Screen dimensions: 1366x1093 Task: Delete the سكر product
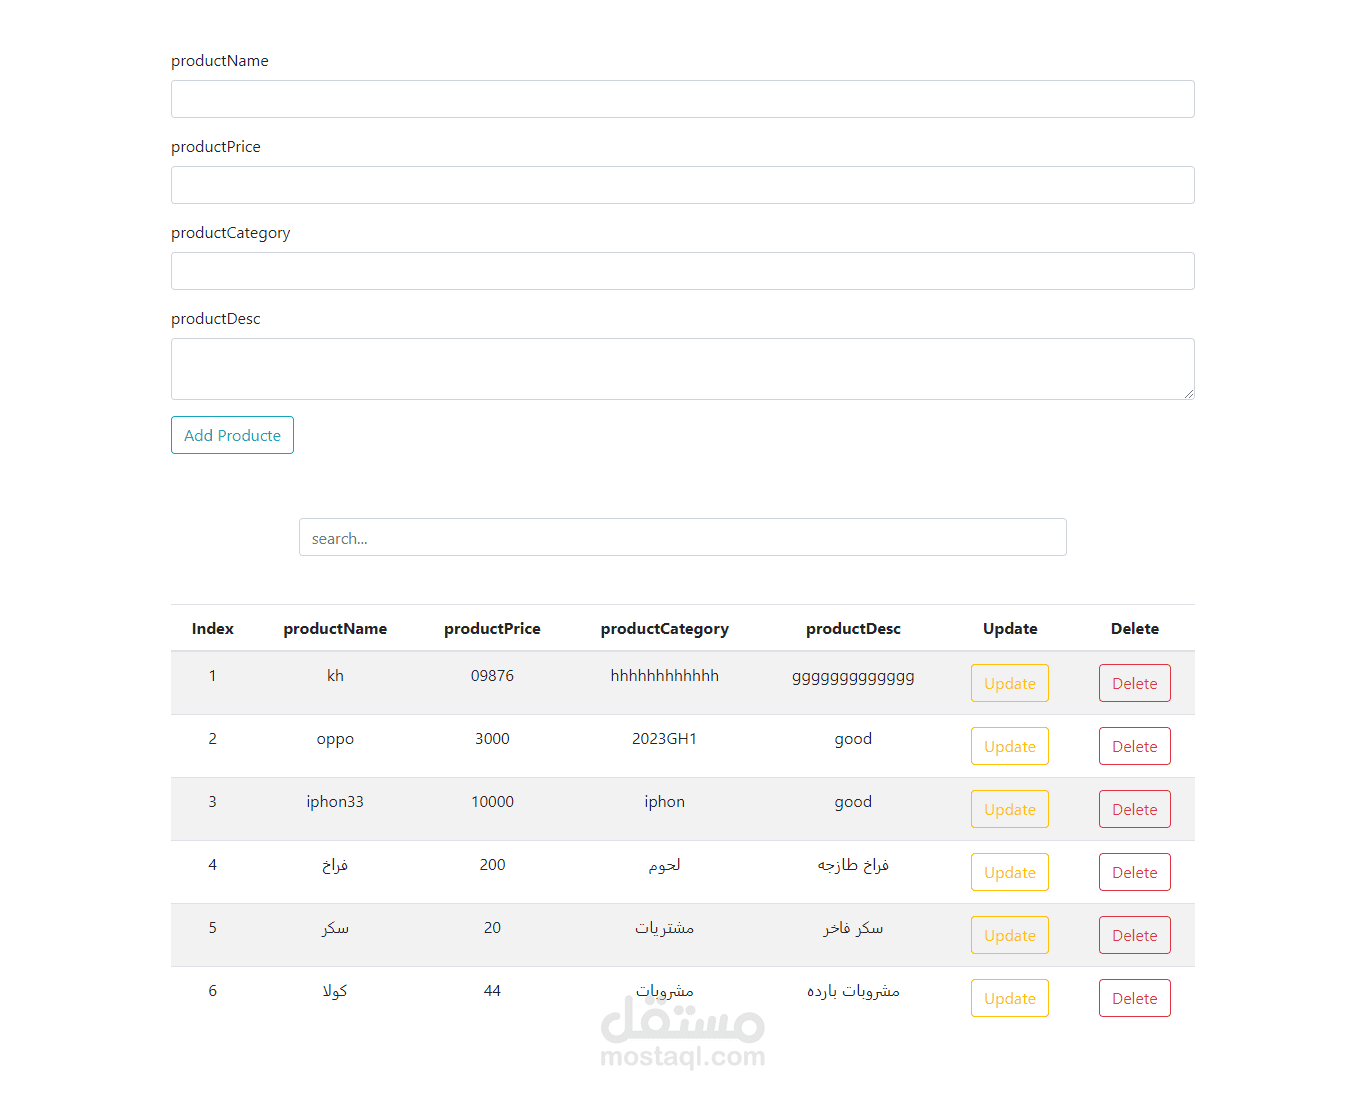(x=1134, y=935)
